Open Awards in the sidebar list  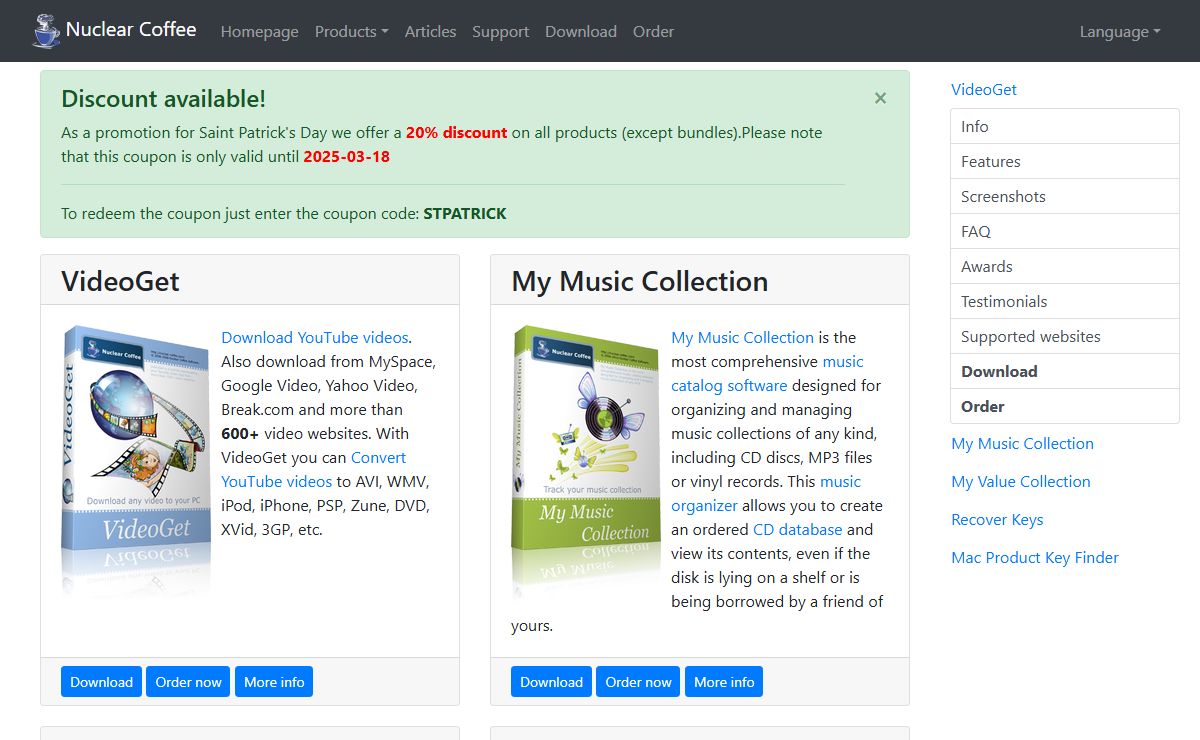[1065, 266]
